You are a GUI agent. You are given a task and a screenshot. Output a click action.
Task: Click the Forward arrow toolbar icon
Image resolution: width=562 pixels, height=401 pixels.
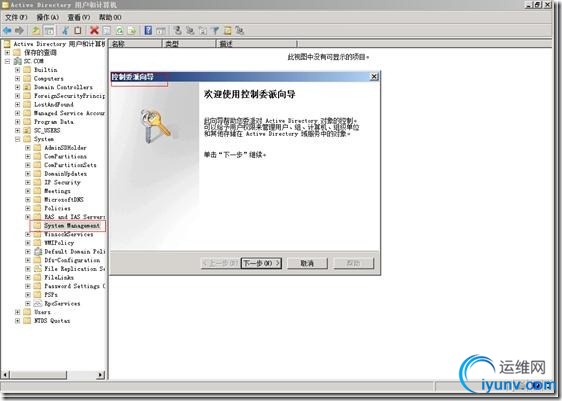point(20,31)
